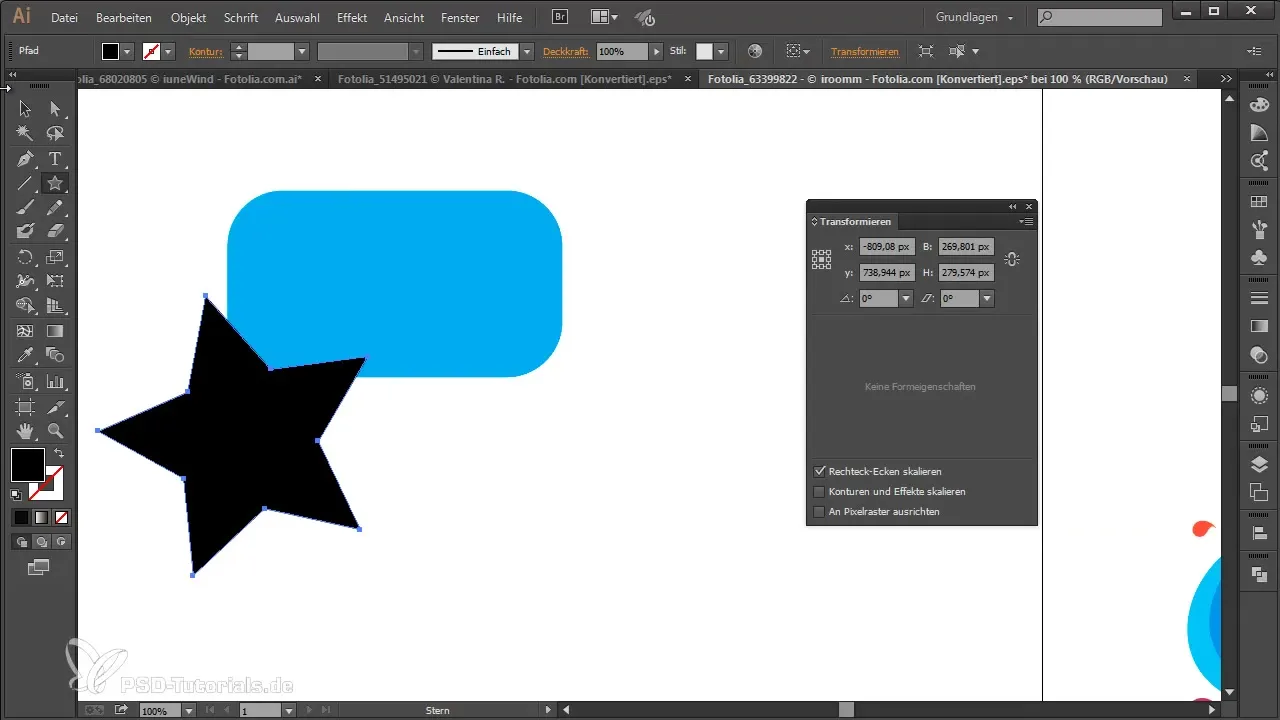Select the Free Transform tool
The width and height of the screenshot is (1280, 720).
point(55,282)
